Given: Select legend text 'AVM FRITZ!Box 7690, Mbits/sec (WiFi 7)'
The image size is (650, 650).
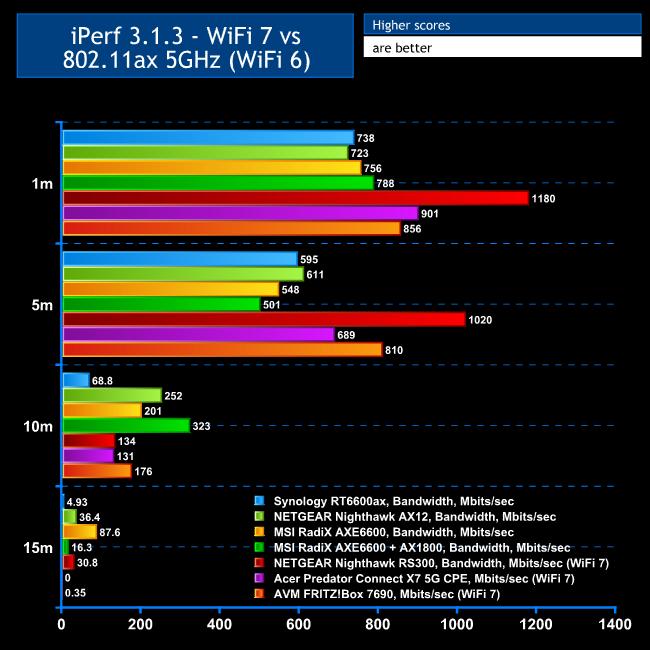Looking at the screenshot, I should [386, 594].
